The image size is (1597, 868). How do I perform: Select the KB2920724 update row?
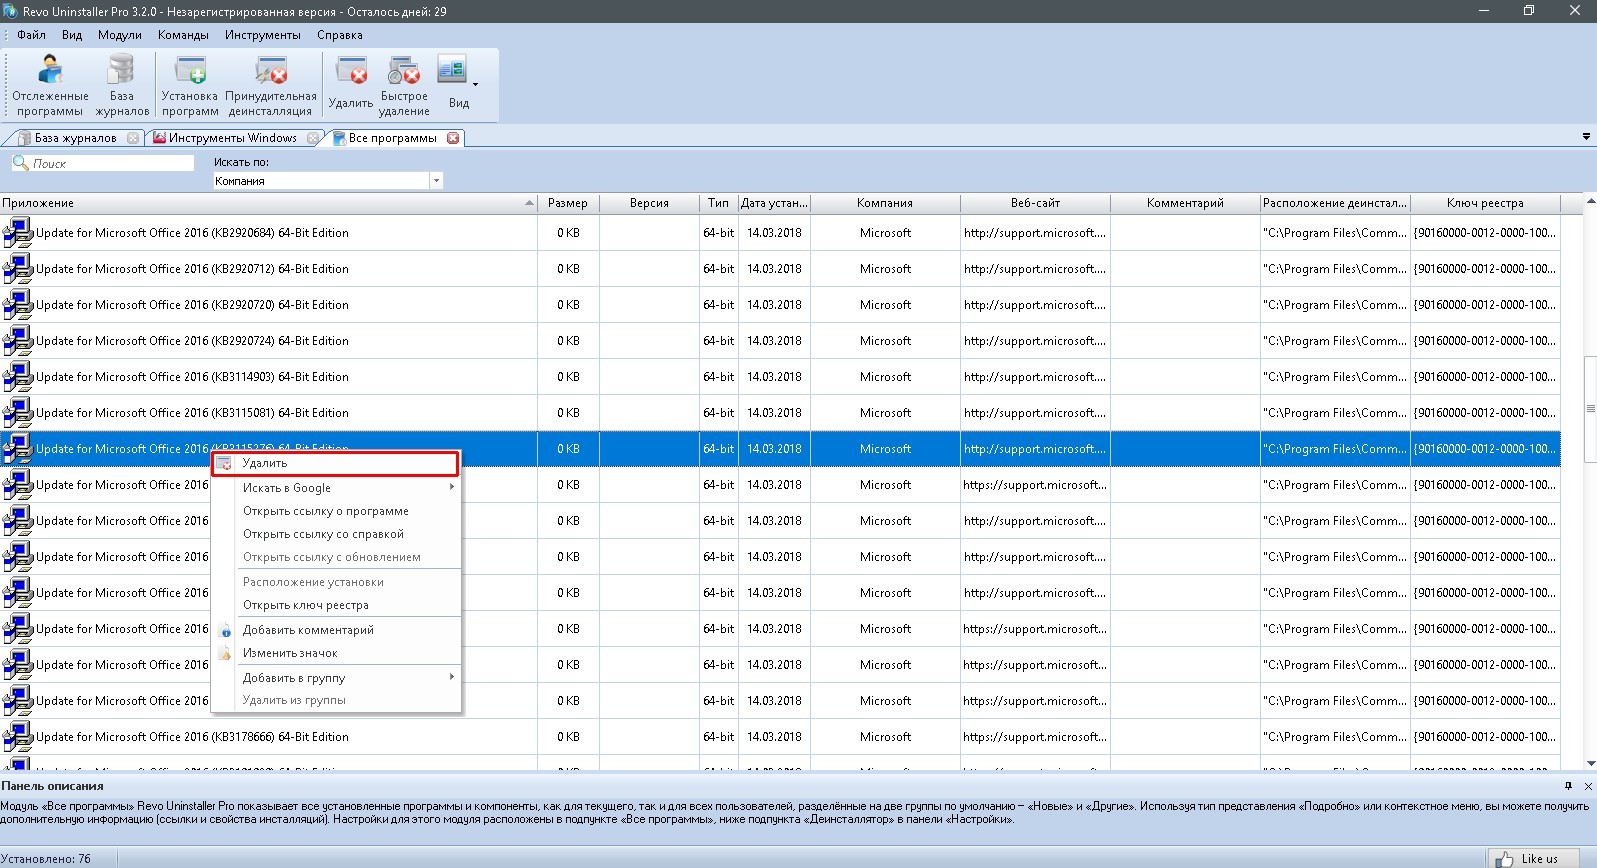(x=780, y=341)
